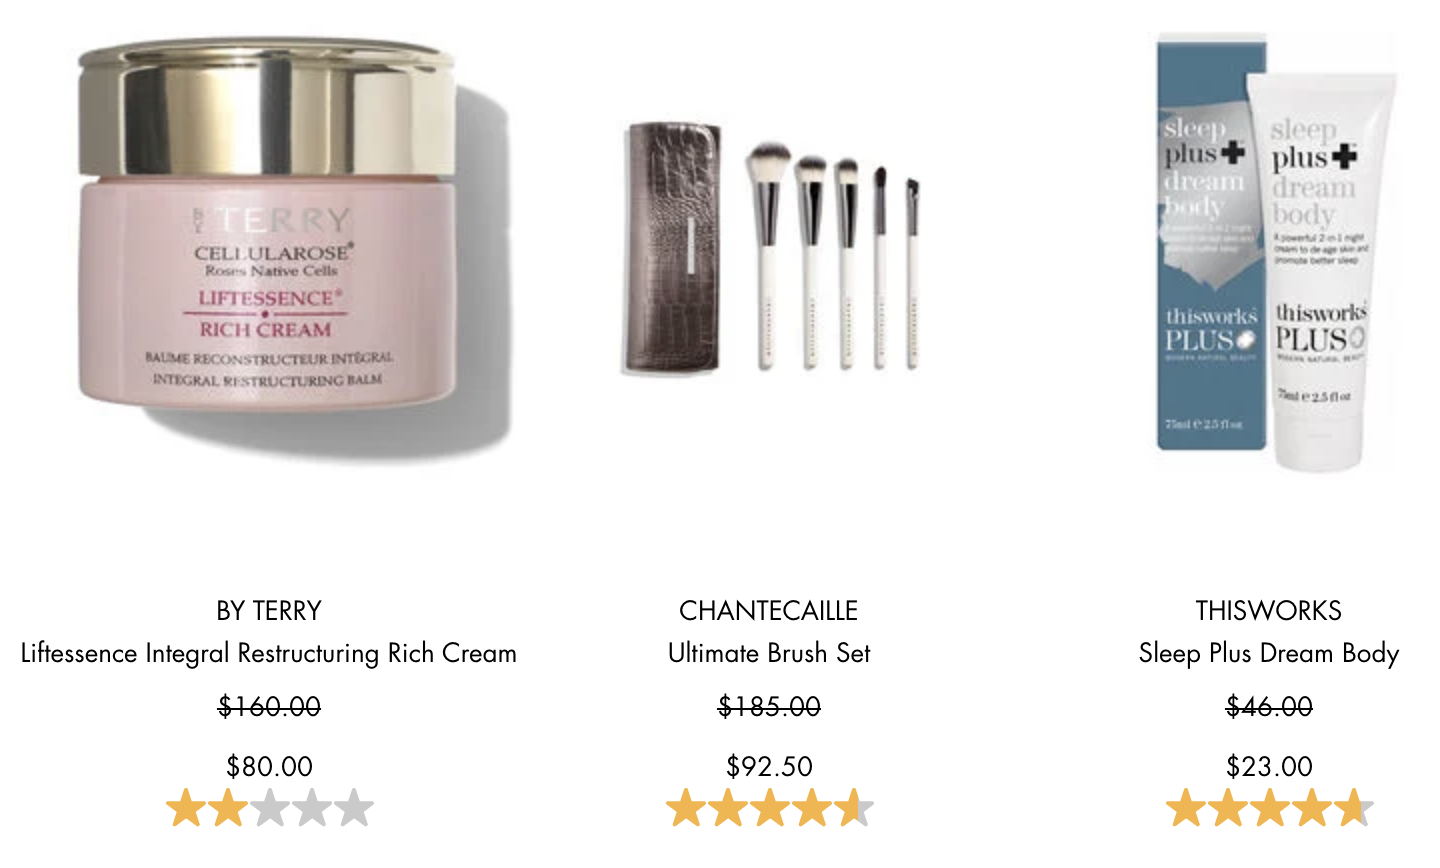Screen dimensions: 1440x868
Task: Open Liftessence Integral Restructuring Rich Cream link
Action: coord(269,654)
